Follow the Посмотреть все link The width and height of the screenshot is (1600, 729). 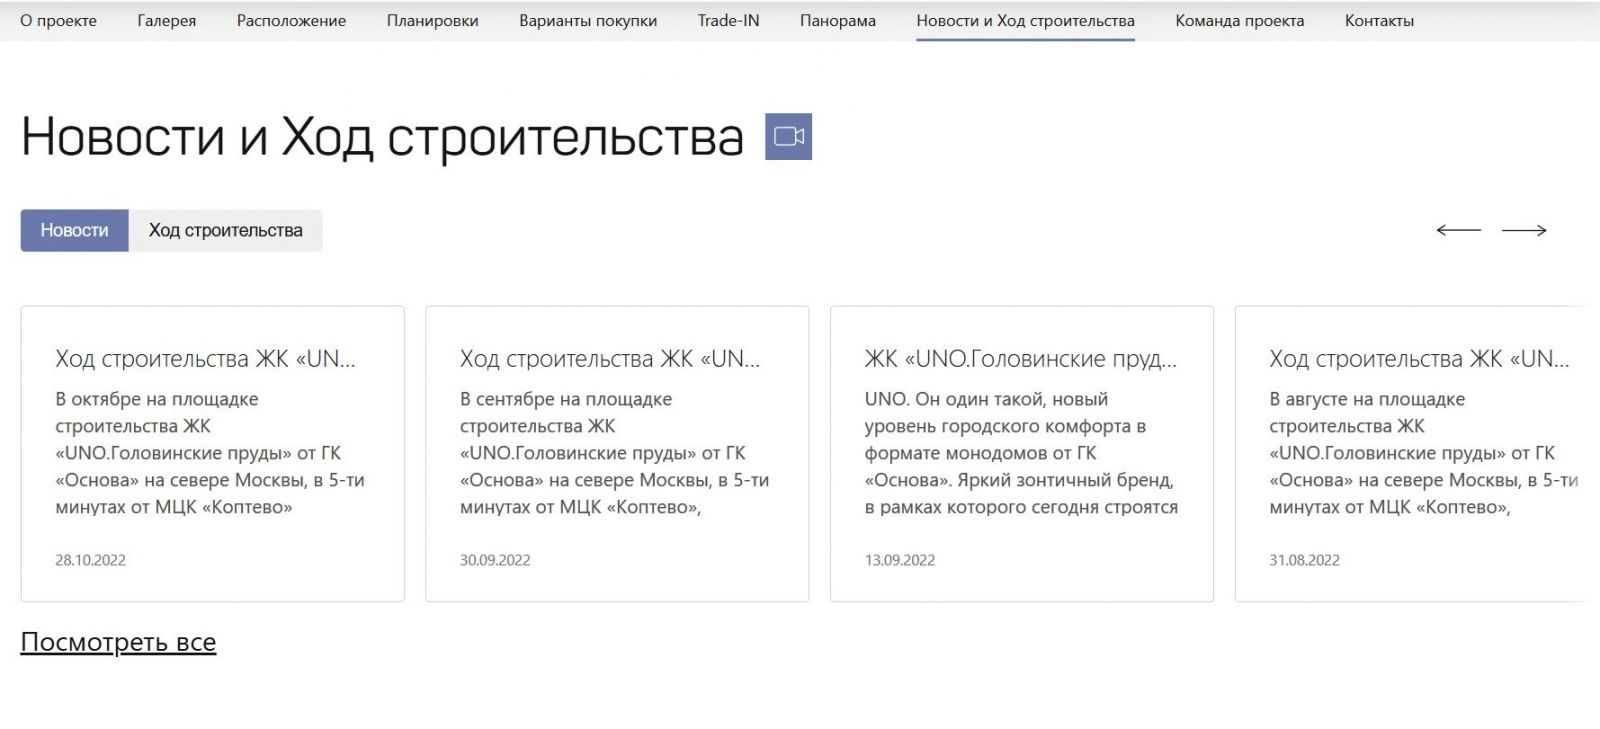(x=118, y=642)
